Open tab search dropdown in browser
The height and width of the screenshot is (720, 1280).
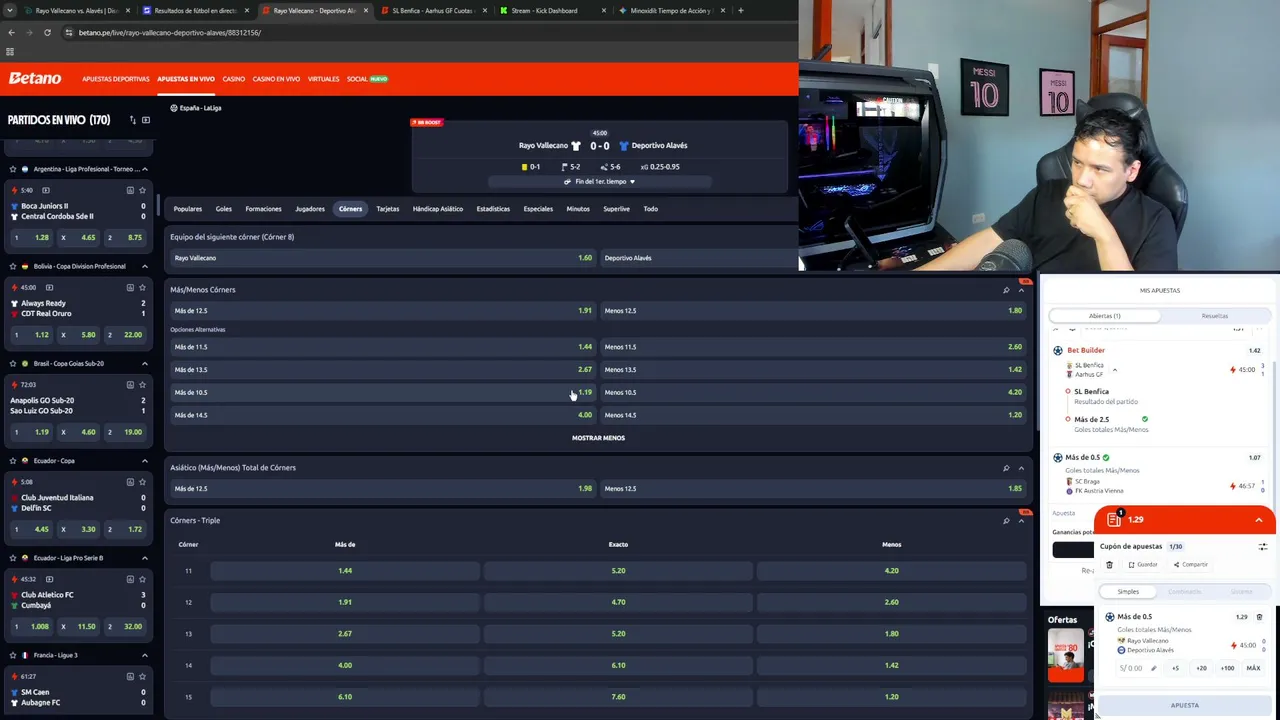11,10
